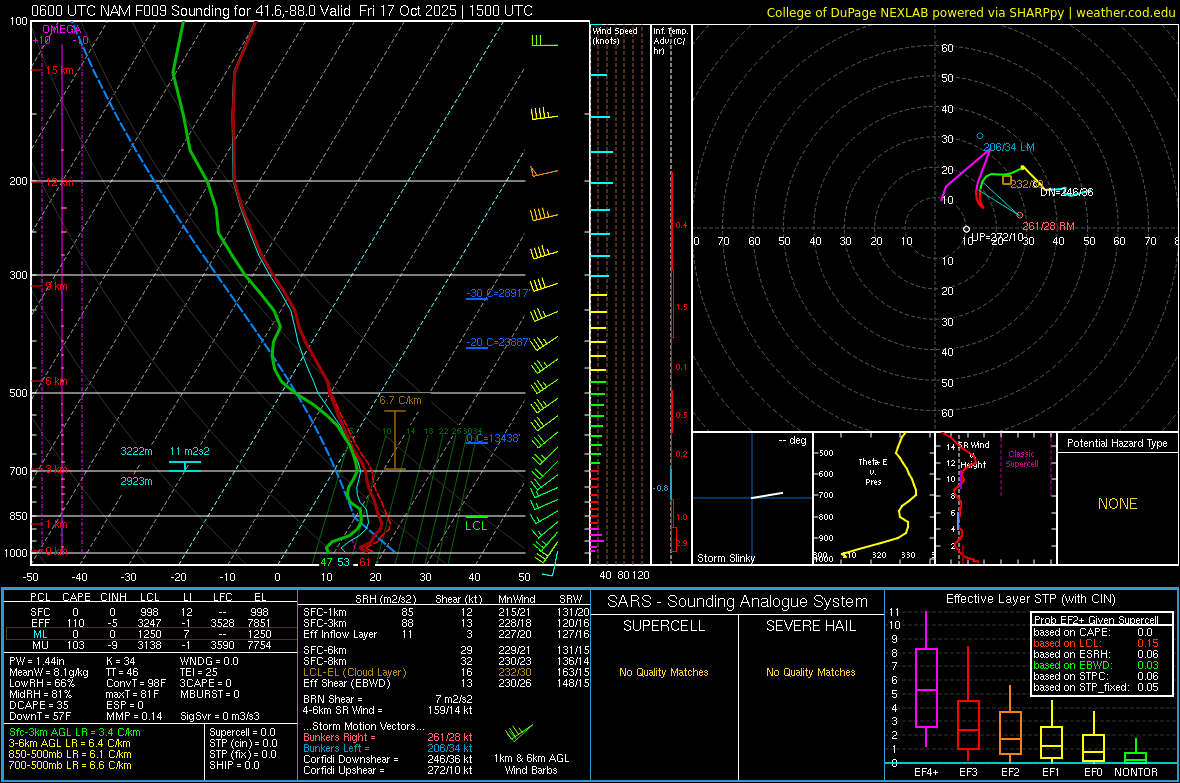
Task: Select the EFF parcel row
Action: [x=151, y=623]
